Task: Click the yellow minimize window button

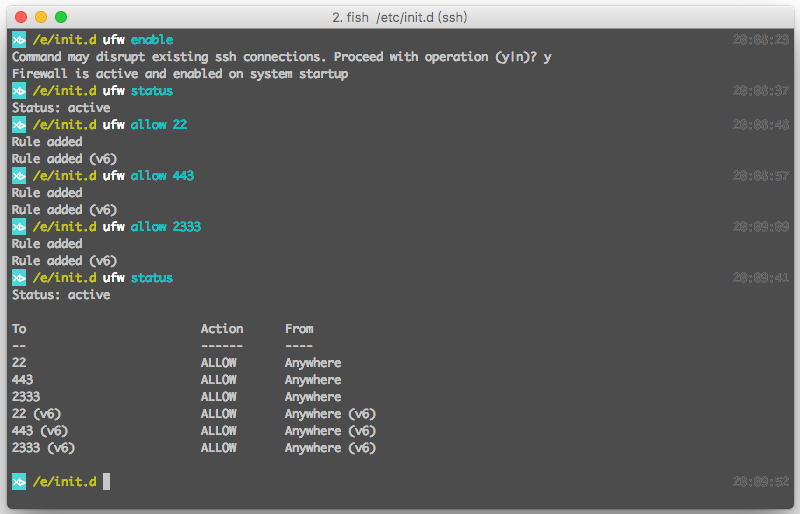Action: (x=41, y=17)
